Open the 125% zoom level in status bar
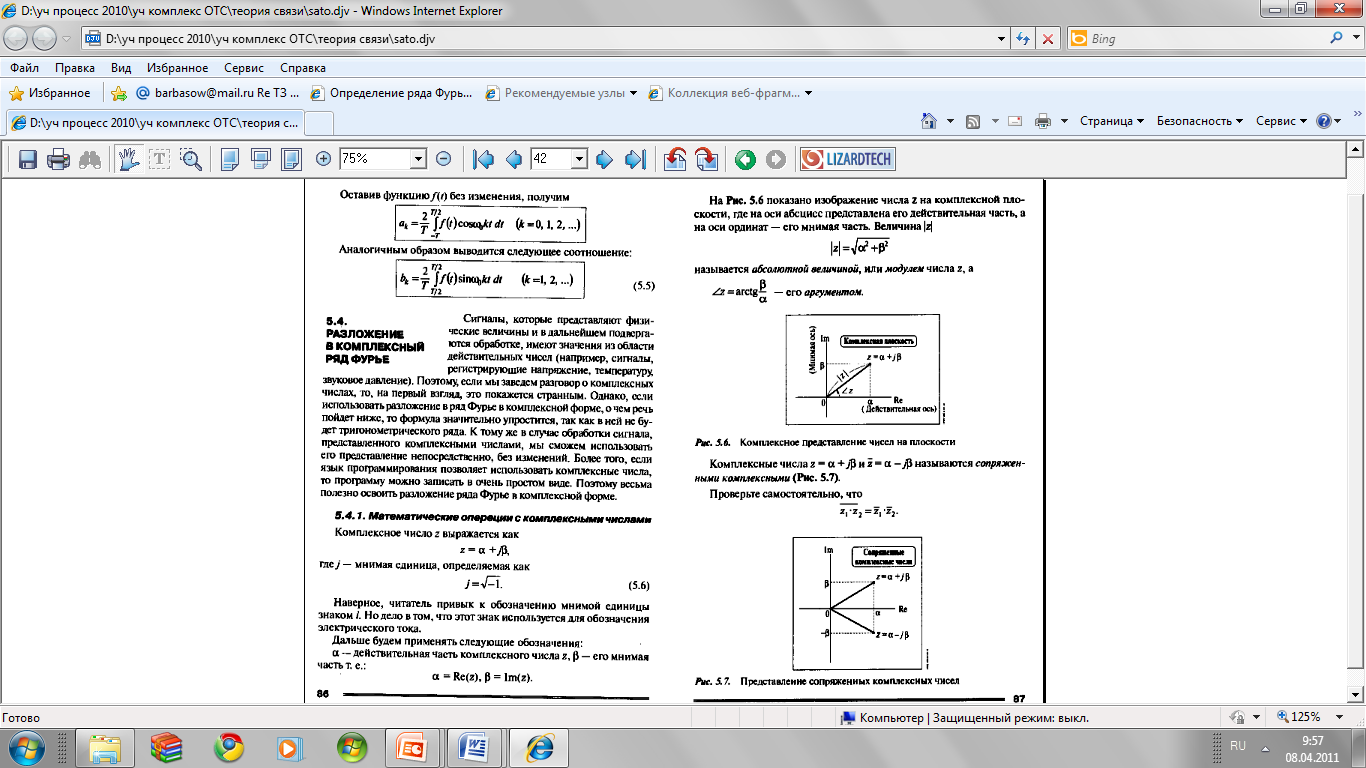This screenshot has width=1366, height=768. point(1311,717)
